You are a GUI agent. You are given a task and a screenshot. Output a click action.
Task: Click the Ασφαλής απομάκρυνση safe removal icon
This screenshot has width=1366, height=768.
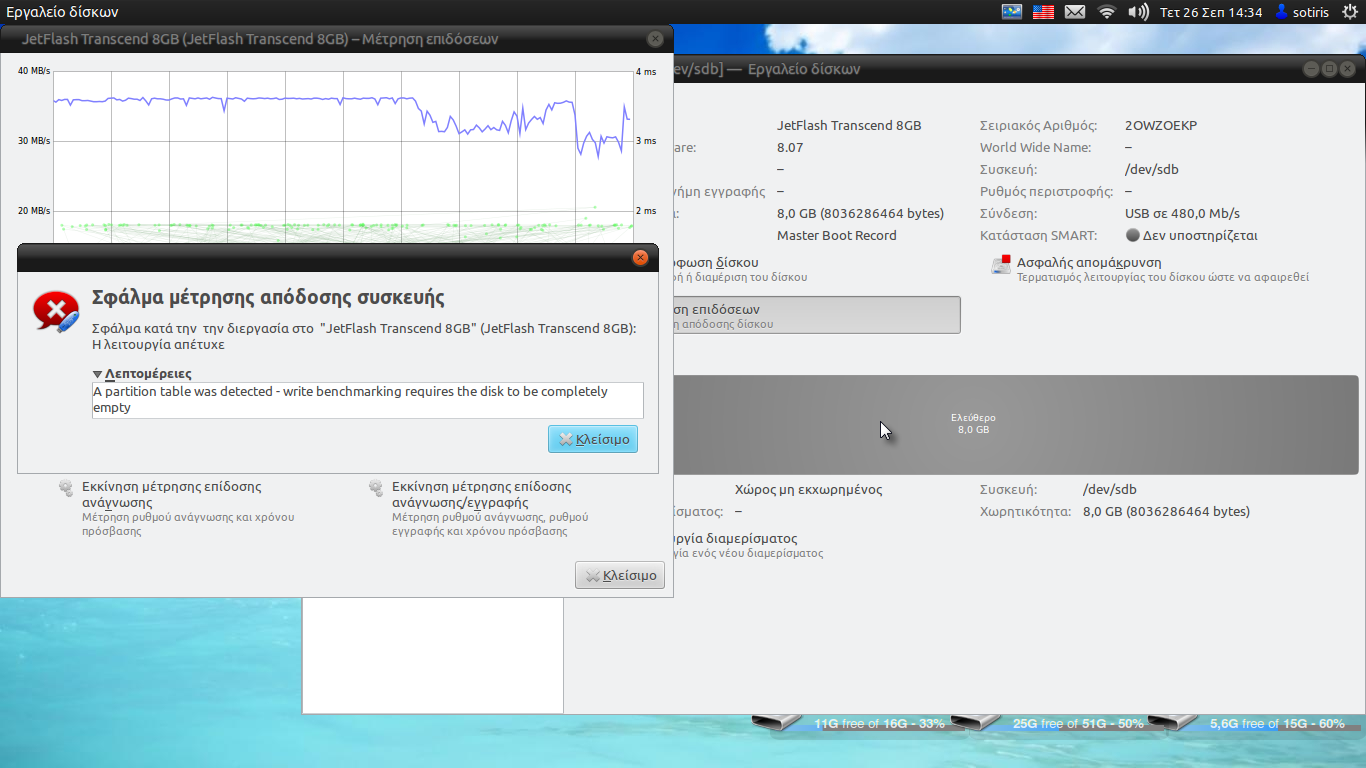tap(1001, 265)
